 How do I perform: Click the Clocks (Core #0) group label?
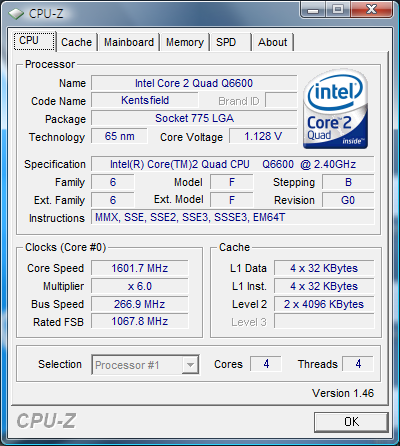pyautogui.click(x=66, y=247)
